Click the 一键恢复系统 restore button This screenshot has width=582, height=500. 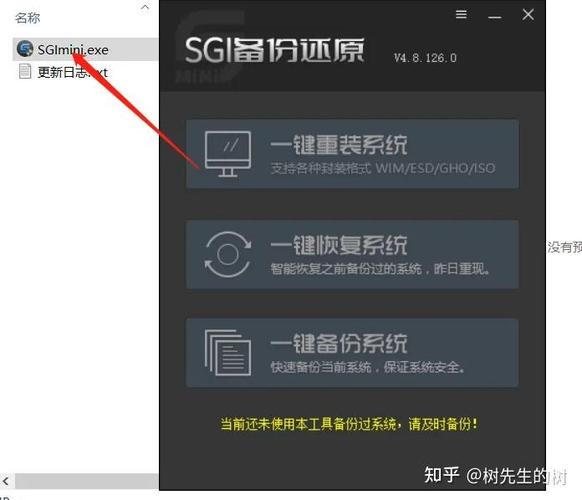pos(352,254)
